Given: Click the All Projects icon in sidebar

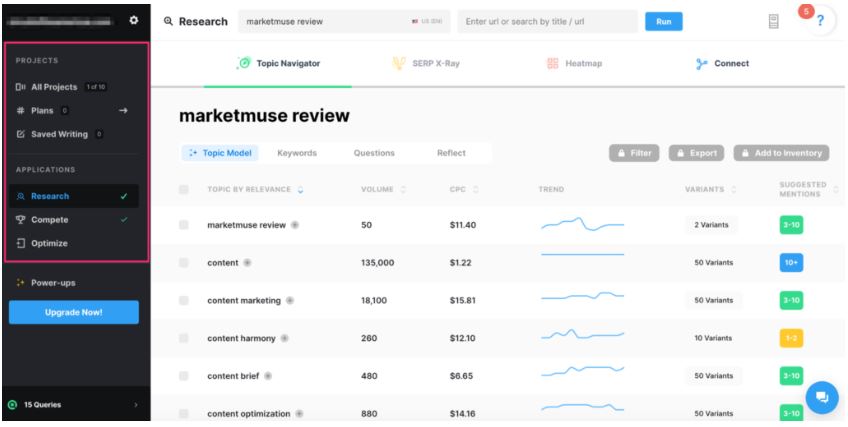Looking at the screenshot, I should tap(21, 87).
